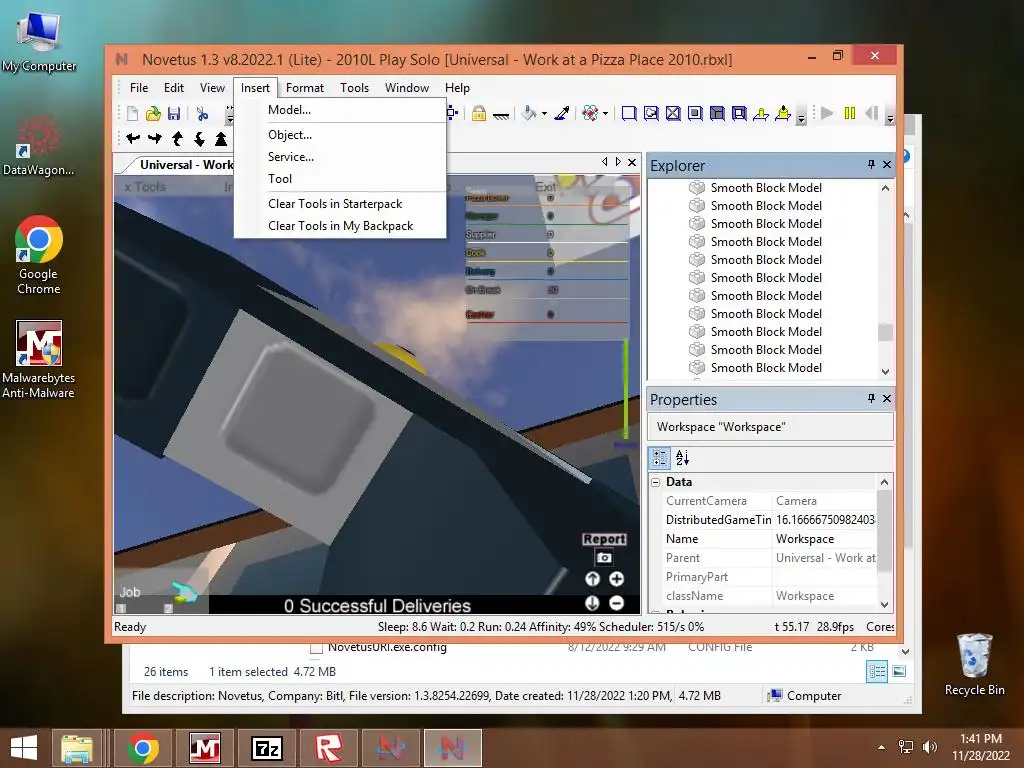Screen dimensions: 1024x768
Task: Click the Workspace object selector field
Action: 770,427
